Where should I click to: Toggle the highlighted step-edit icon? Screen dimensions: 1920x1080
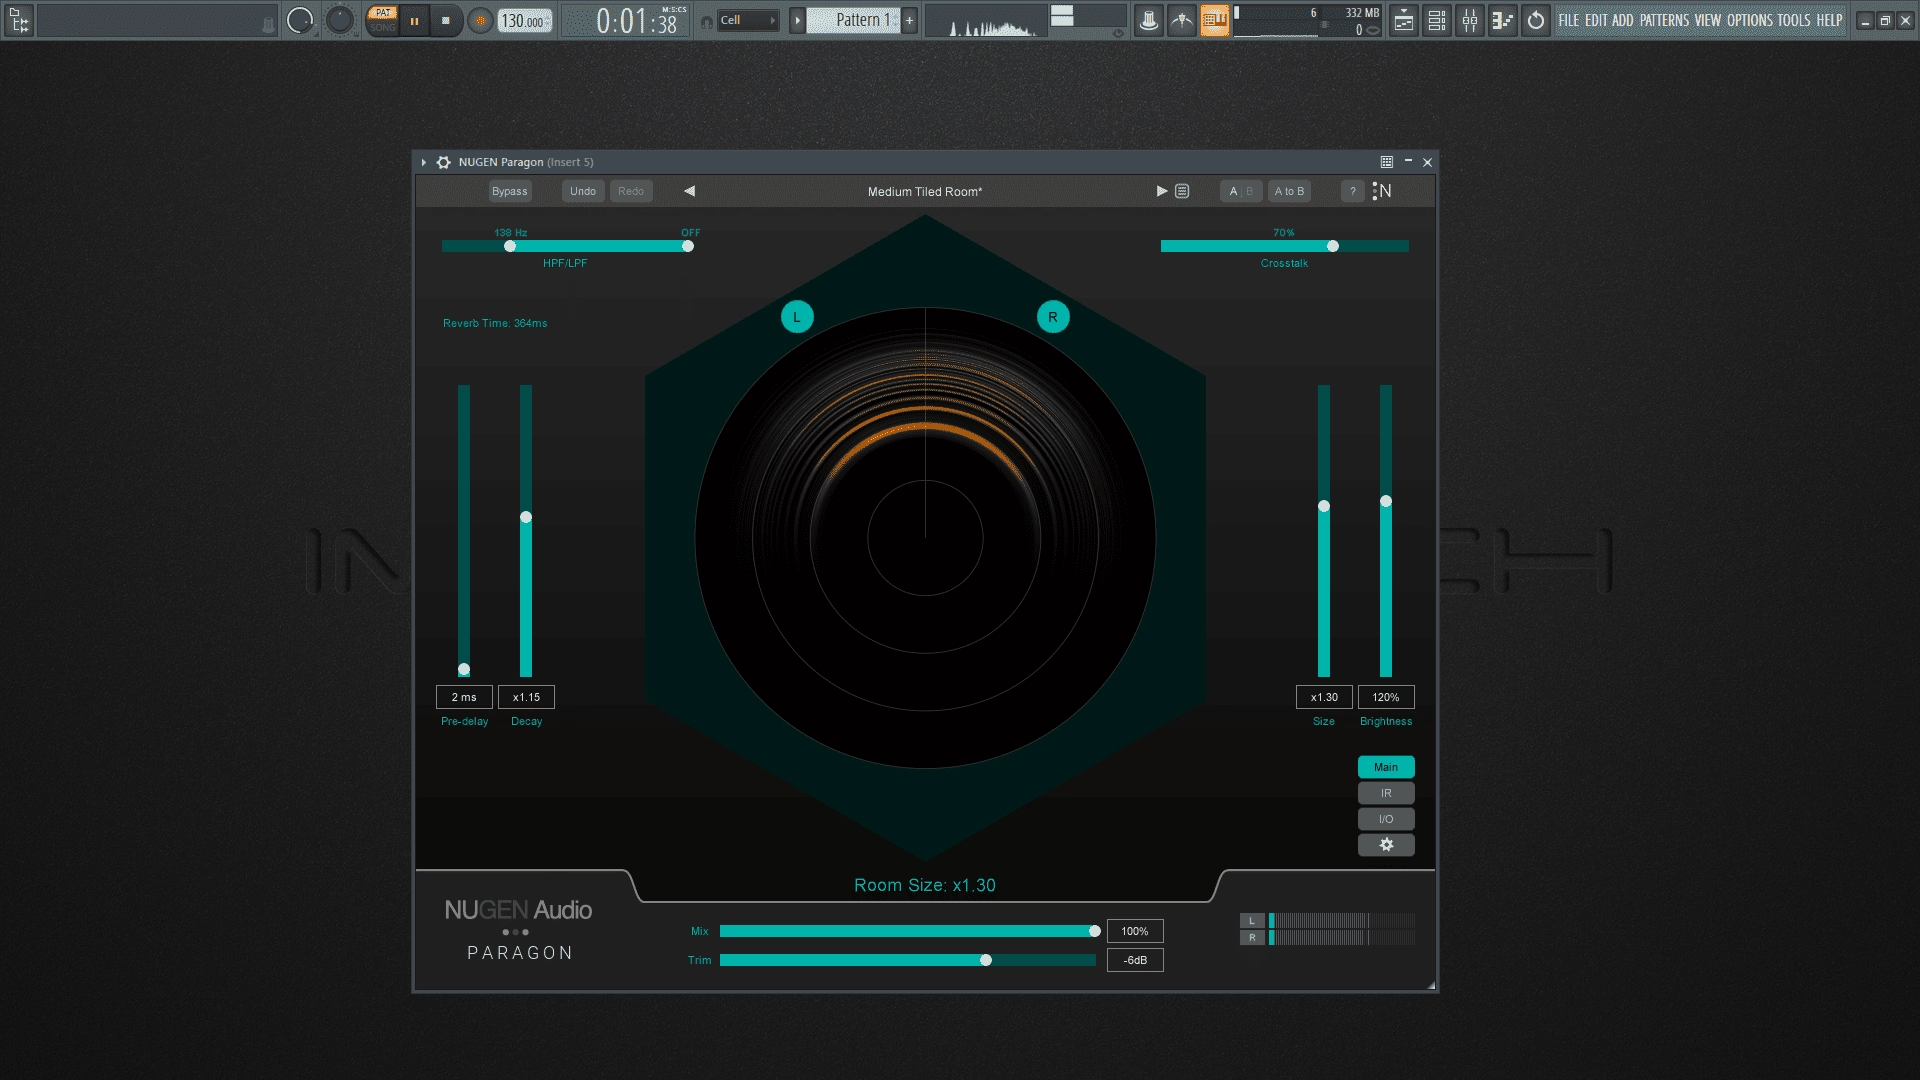[x=1214, y=20]
